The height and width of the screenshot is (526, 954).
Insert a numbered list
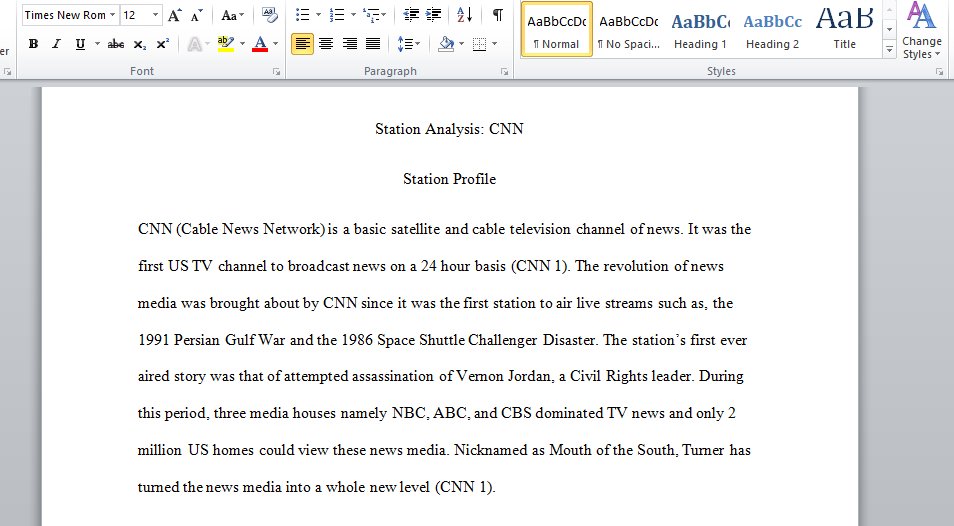(x=336, y=15)
